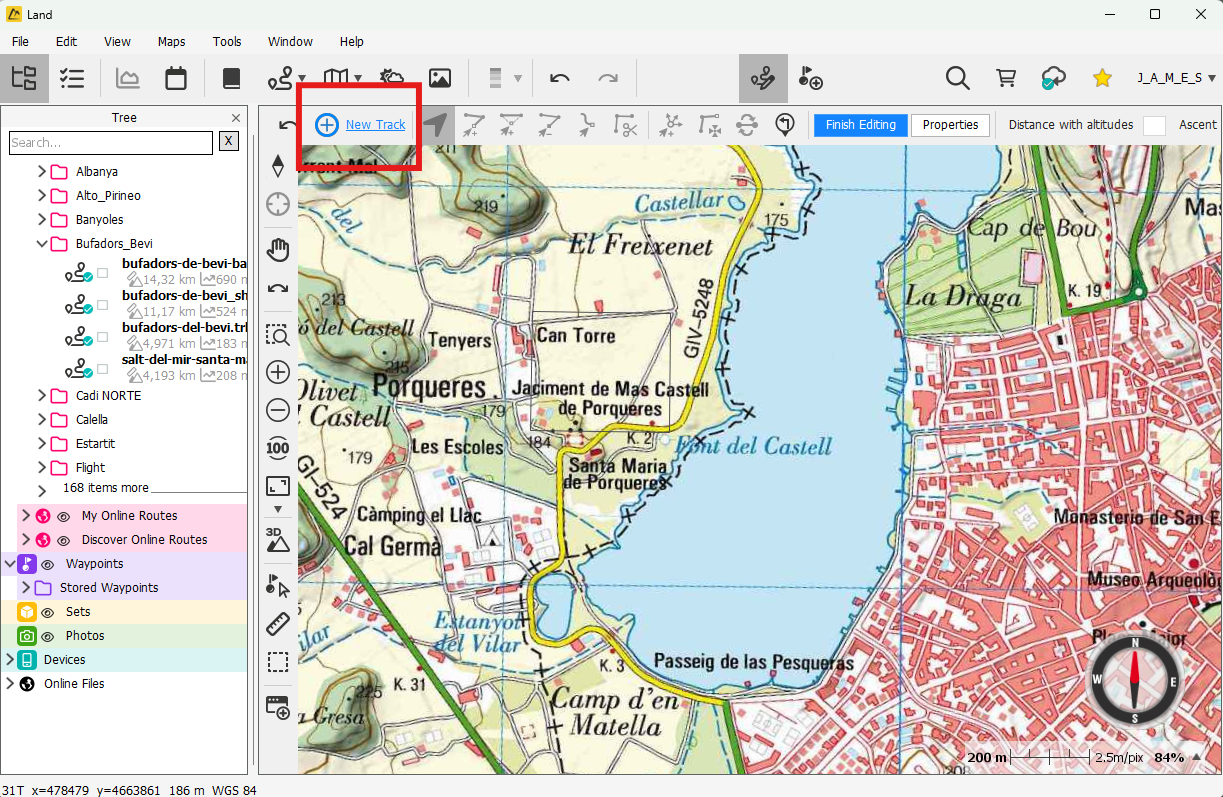Click the zoom out minus icon
The height and width of the screenshot is (797, 1223).
(278, 411)
